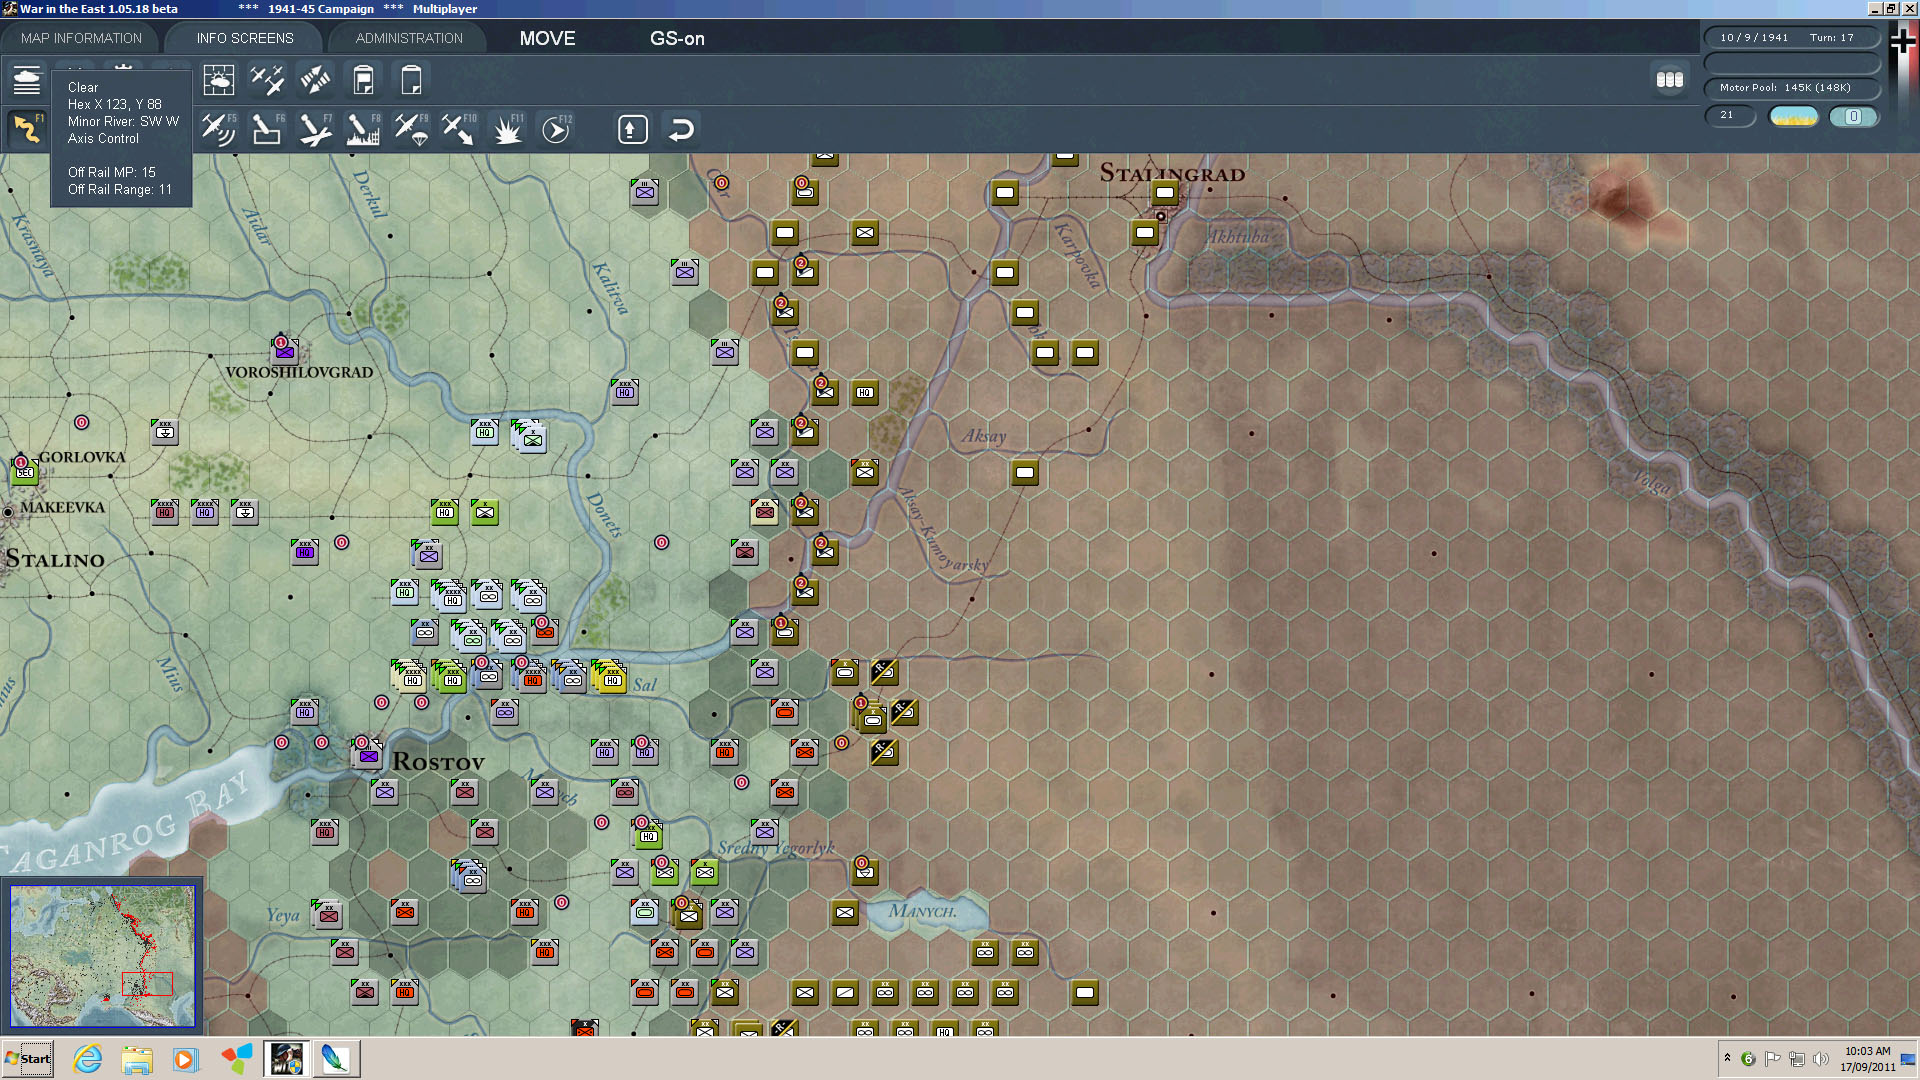The image size is (1920, 1080).
Task: Click the Motor Pool 145K readout
Action: pos(1791,88)
